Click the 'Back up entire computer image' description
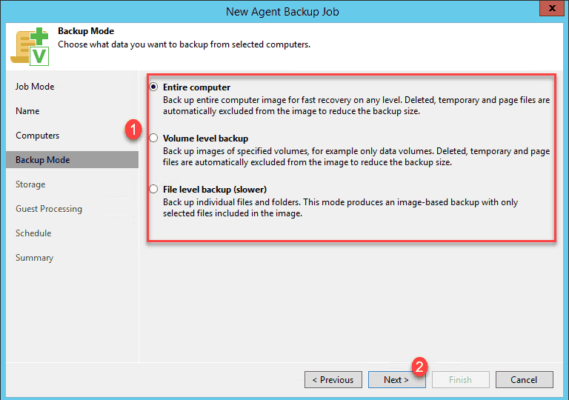 click(356, 105)
